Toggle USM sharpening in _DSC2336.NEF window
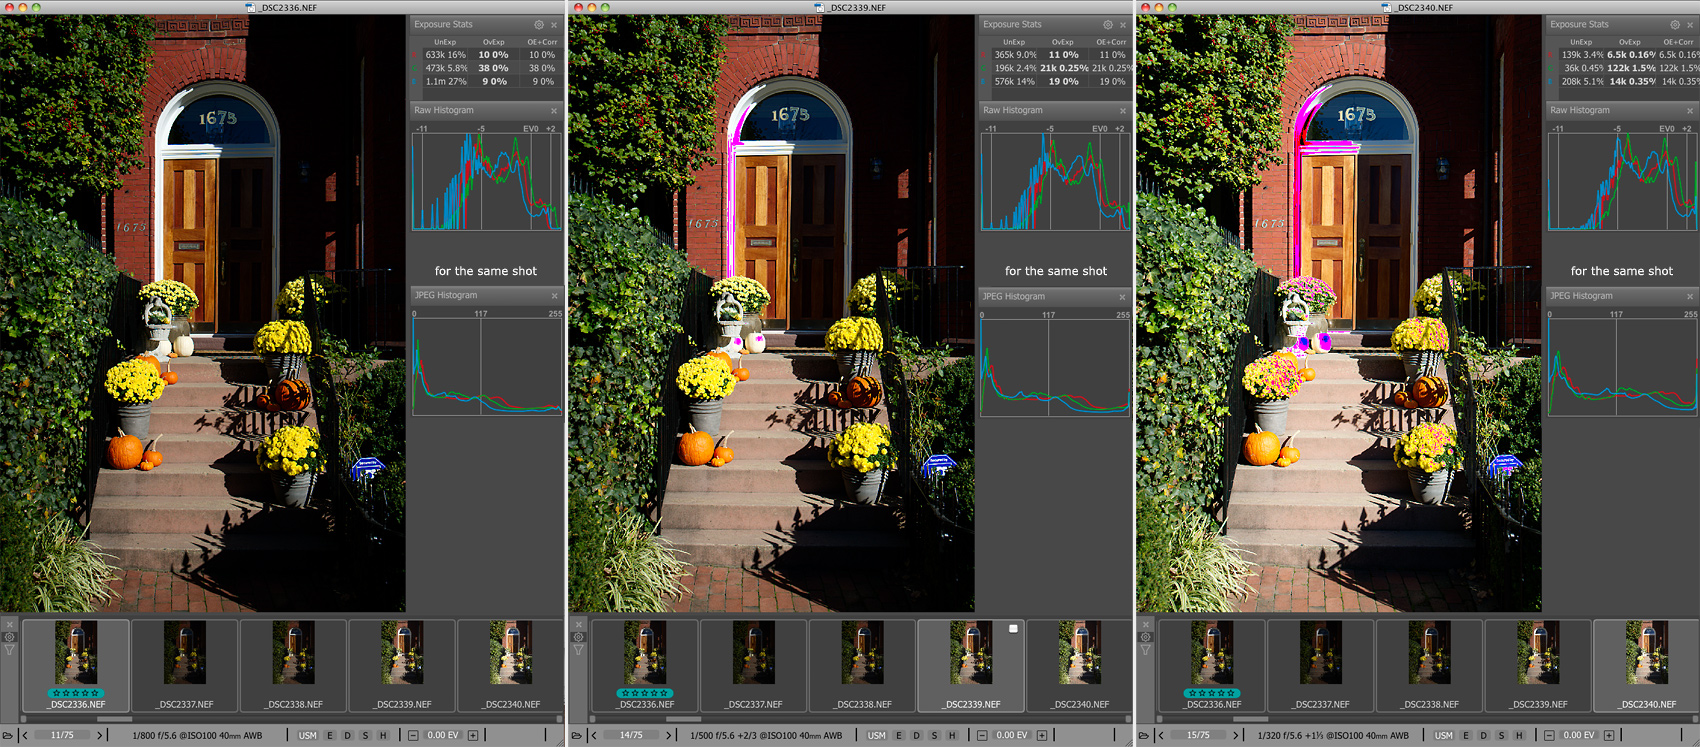Image resolution: width=1700 pixels, height=747 pixels. [x=307, y=735]
